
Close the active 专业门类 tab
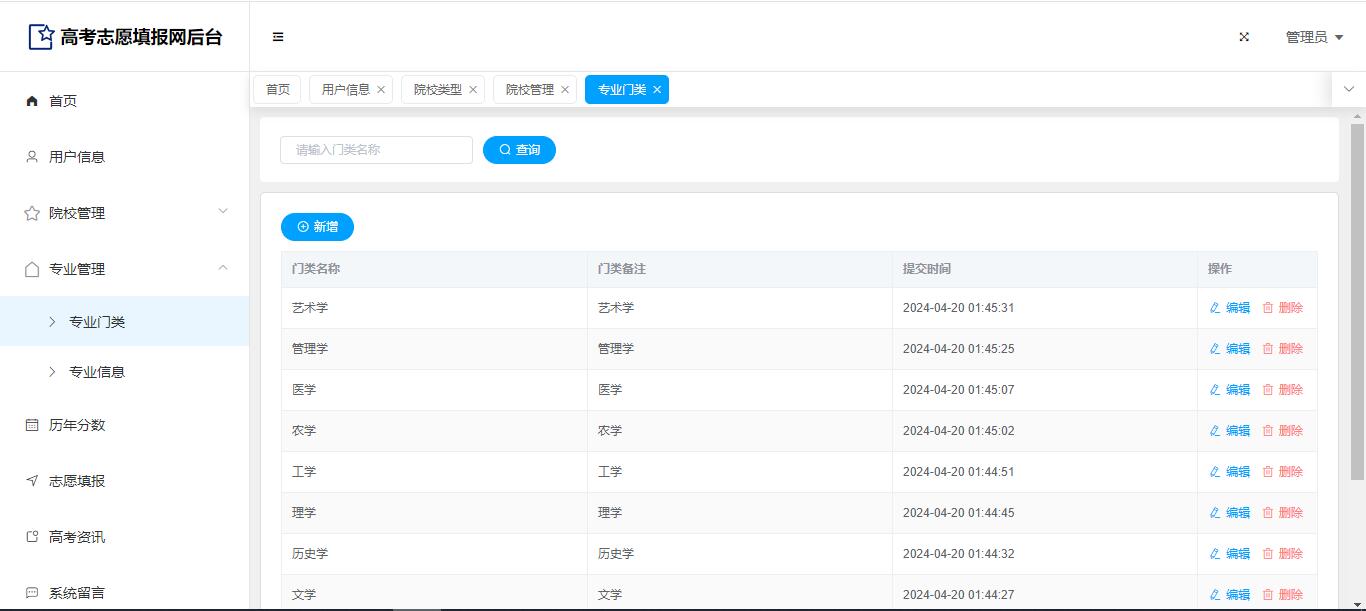[x=657, y=90]
